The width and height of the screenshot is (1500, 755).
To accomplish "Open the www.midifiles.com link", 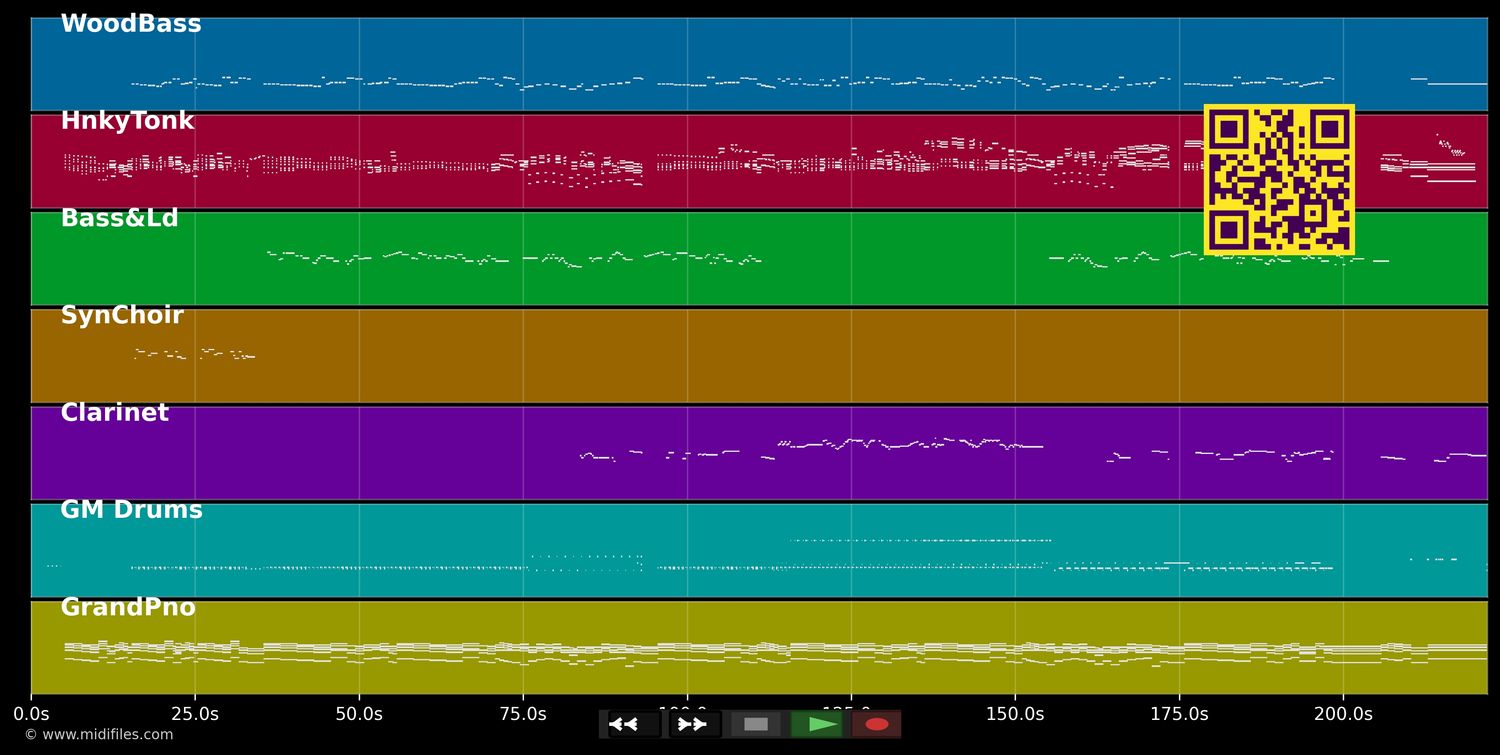I will pos(98,735).
